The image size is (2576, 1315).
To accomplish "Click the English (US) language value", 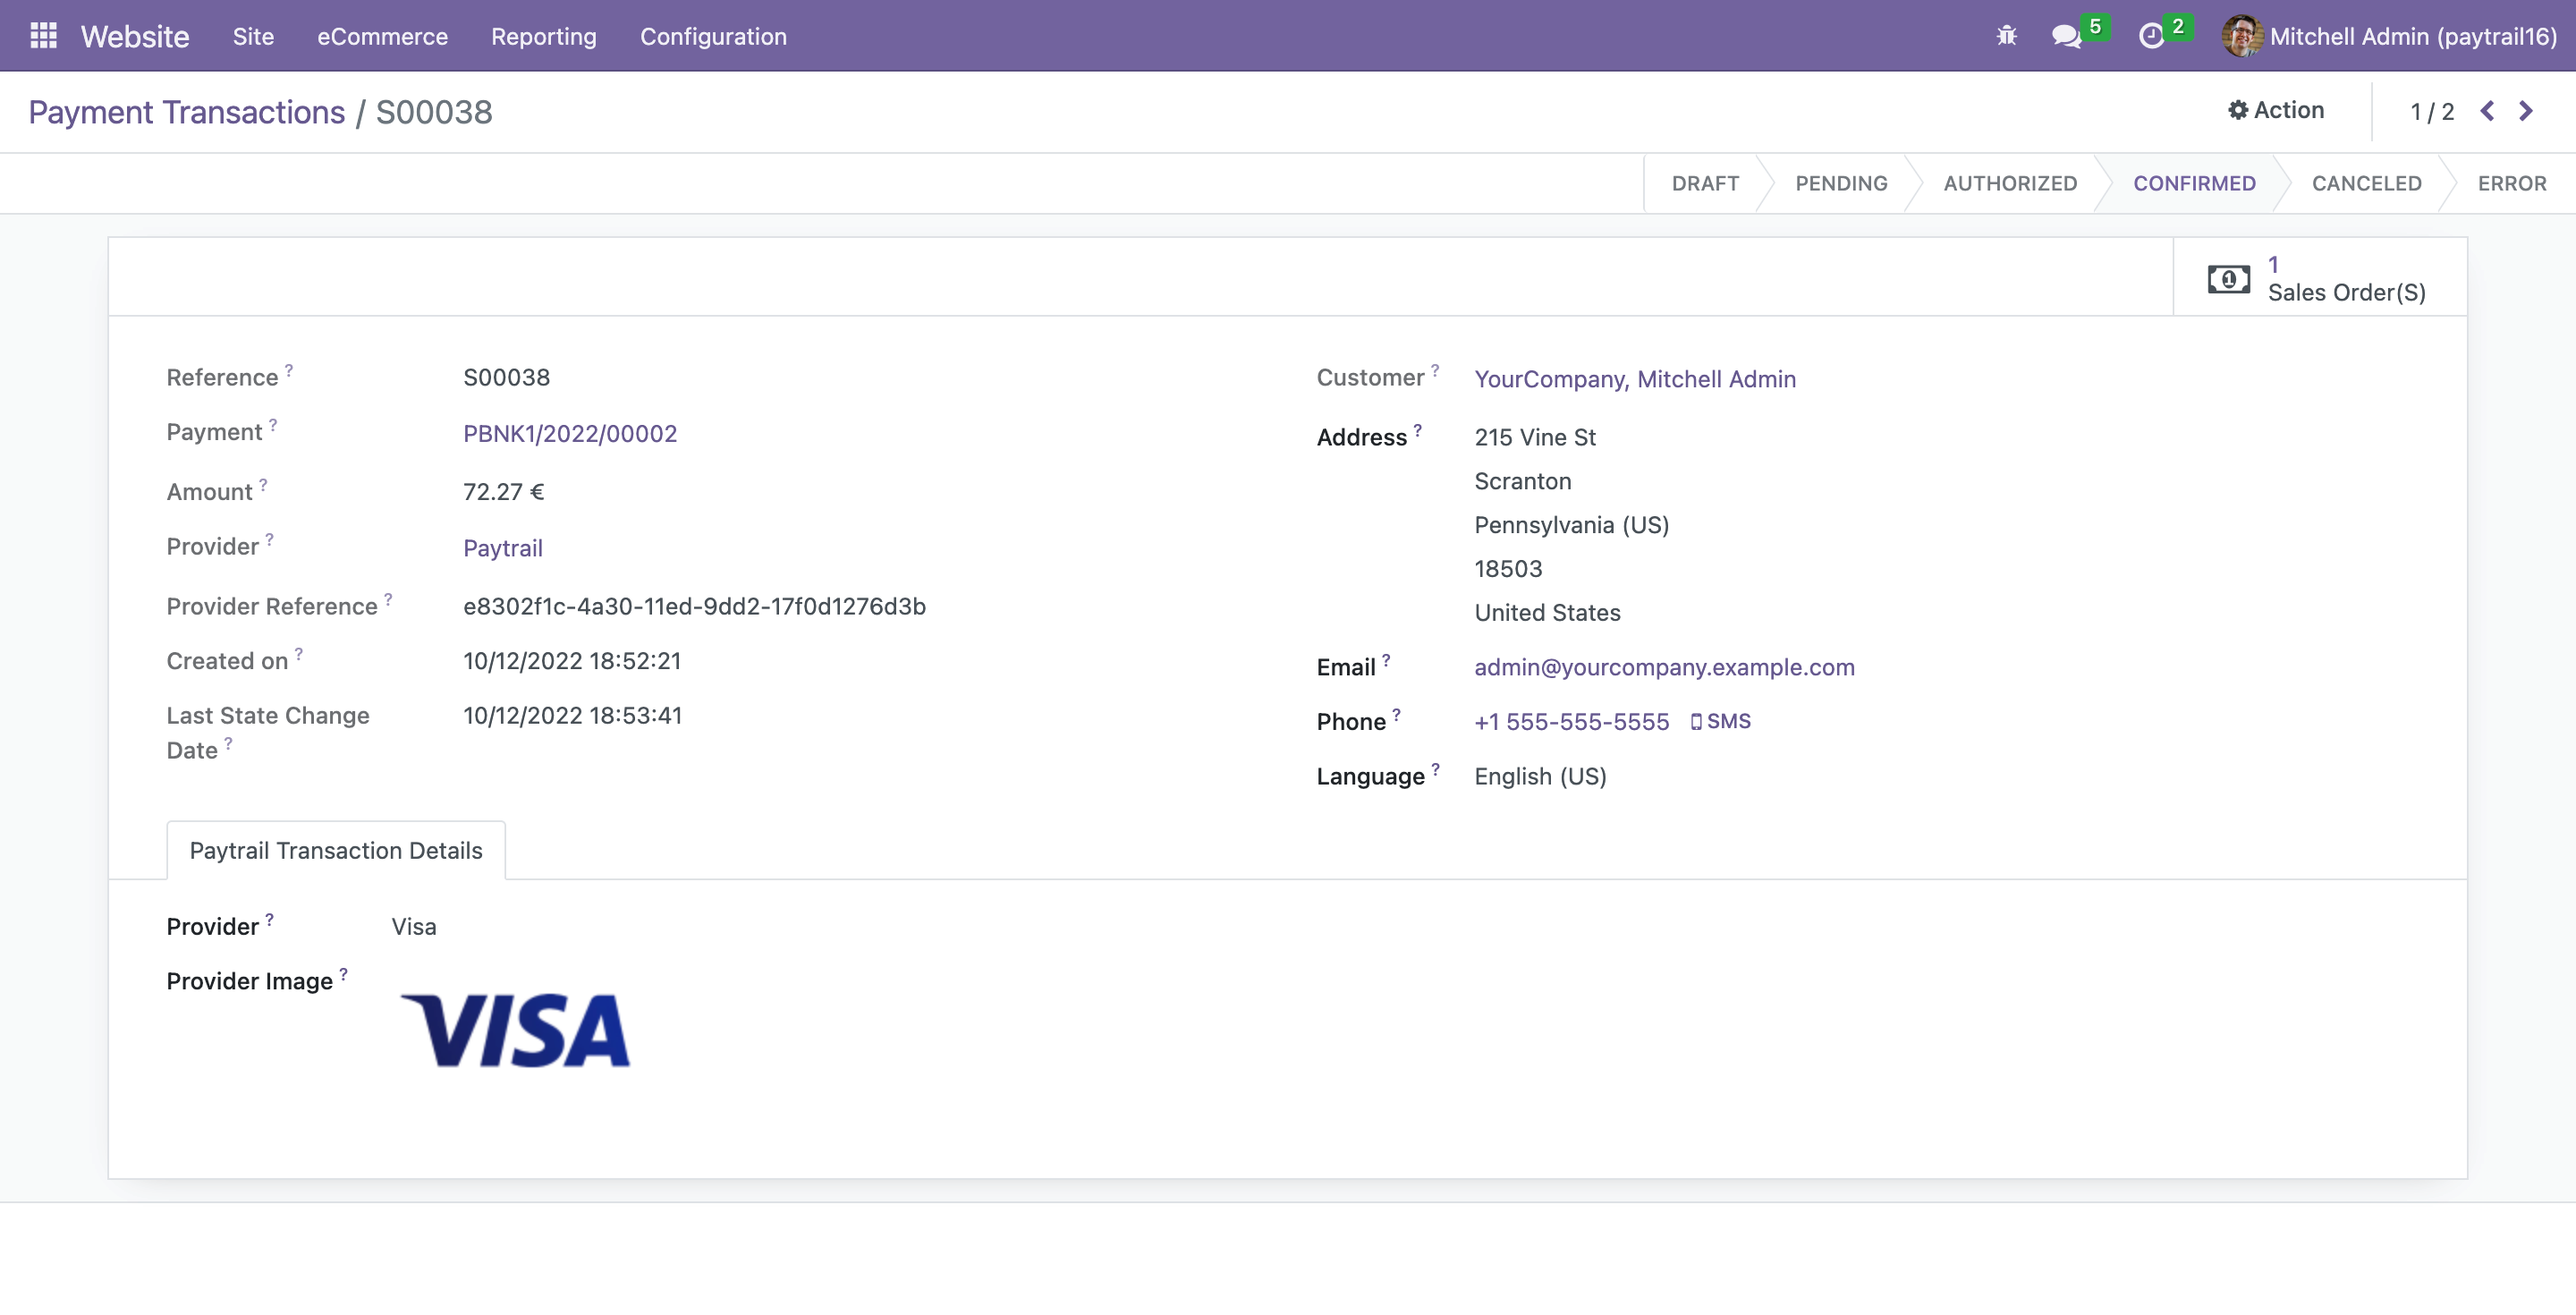I will point(1540,776).
